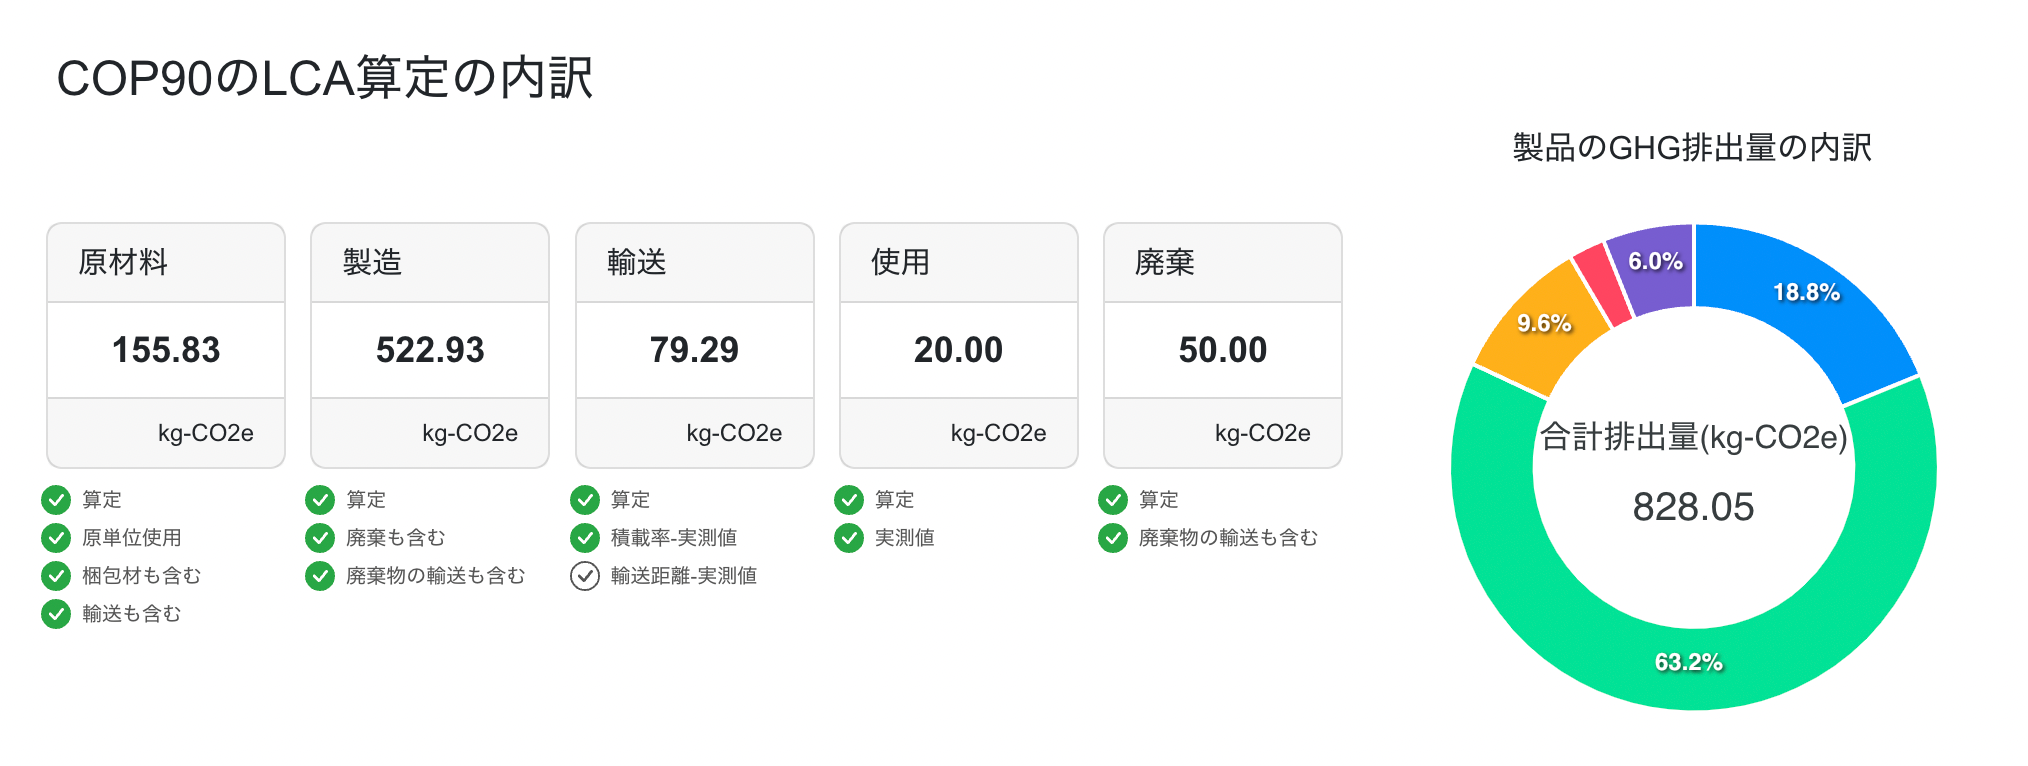Viewport: 2028px width, 766px height.
Task: Click the total emissions value 828.05
Action: tap(1693, 507)
